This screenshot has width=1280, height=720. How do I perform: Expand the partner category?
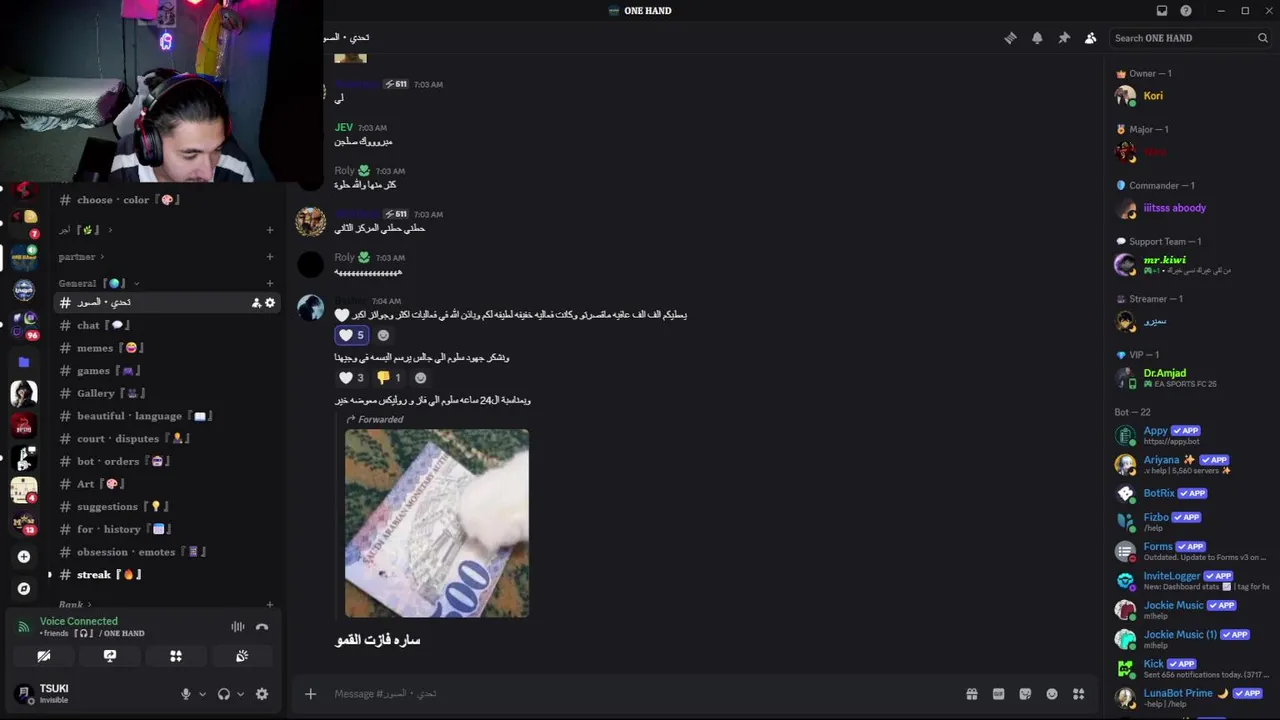pos(81,257)
